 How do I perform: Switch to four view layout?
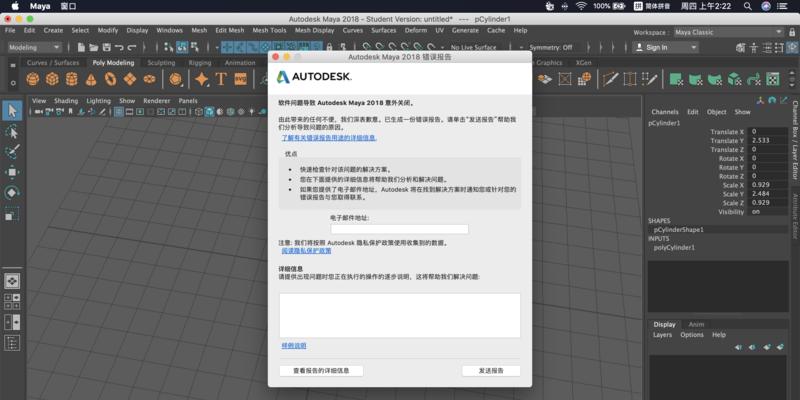point(12,302)
